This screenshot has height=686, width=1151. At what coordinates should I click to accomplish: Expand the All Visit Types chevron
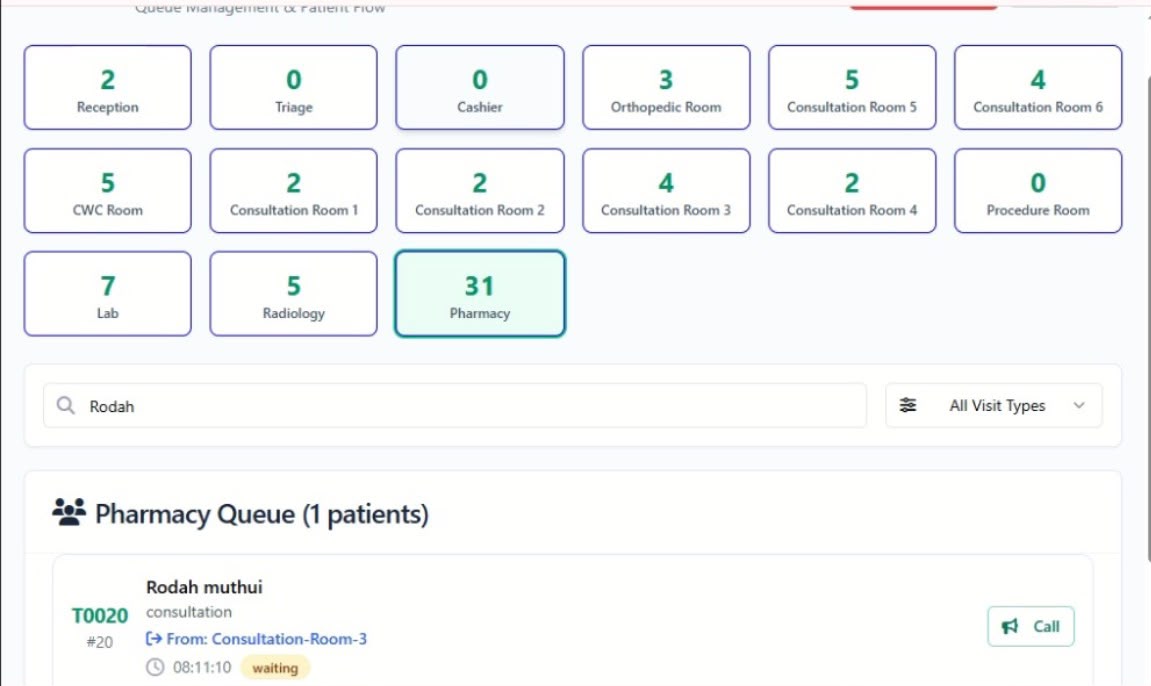pos(1078,405)
